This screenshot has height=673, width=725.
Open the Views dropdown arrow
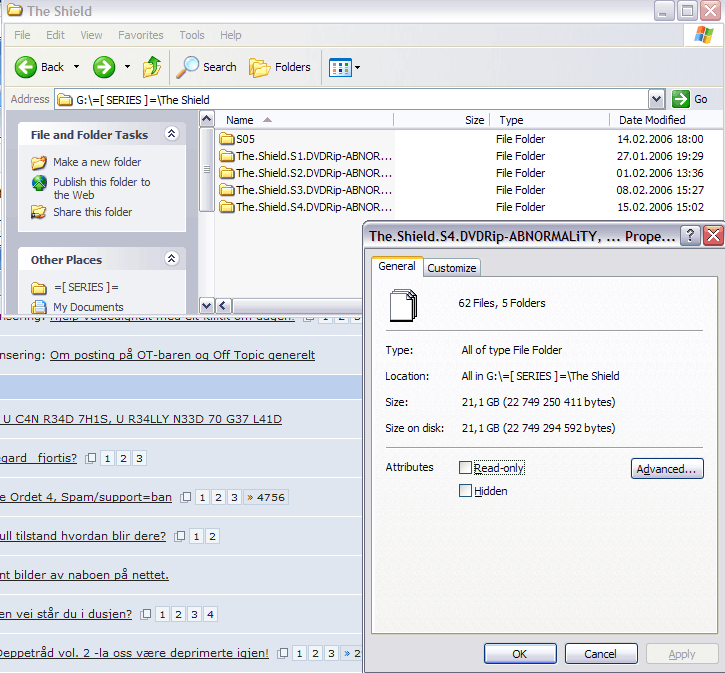point(357,67)
